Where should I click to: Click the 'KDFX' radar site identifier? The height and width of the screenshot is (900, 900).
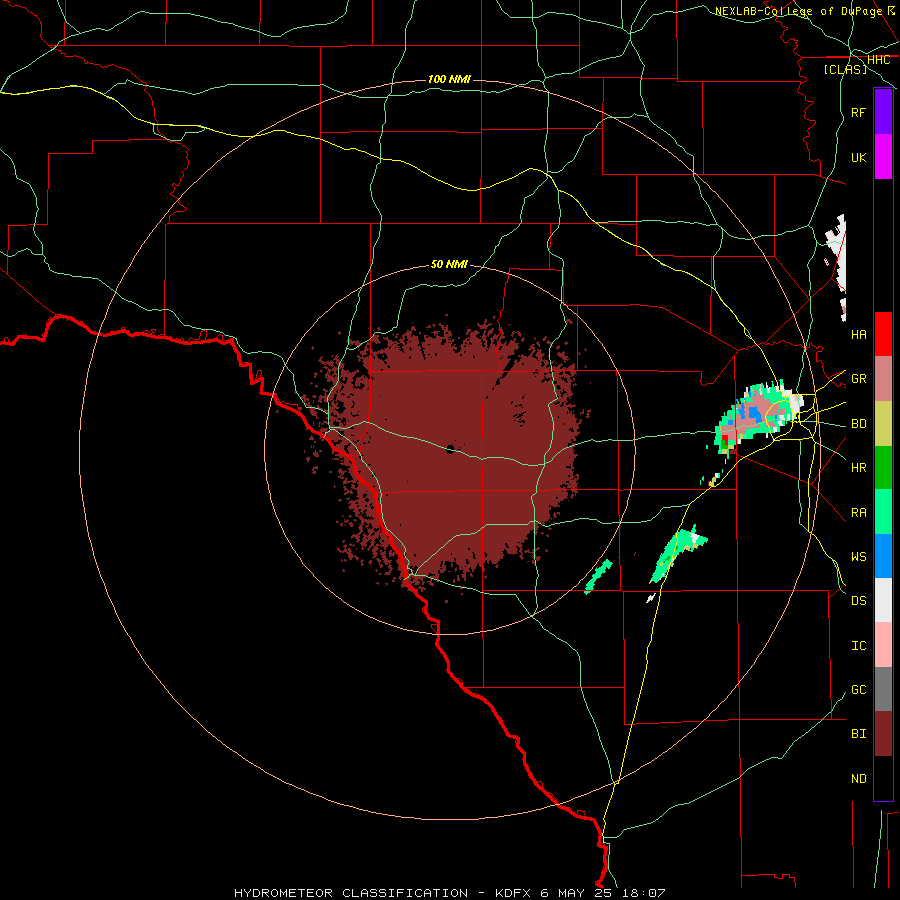[x=513, y=893]
